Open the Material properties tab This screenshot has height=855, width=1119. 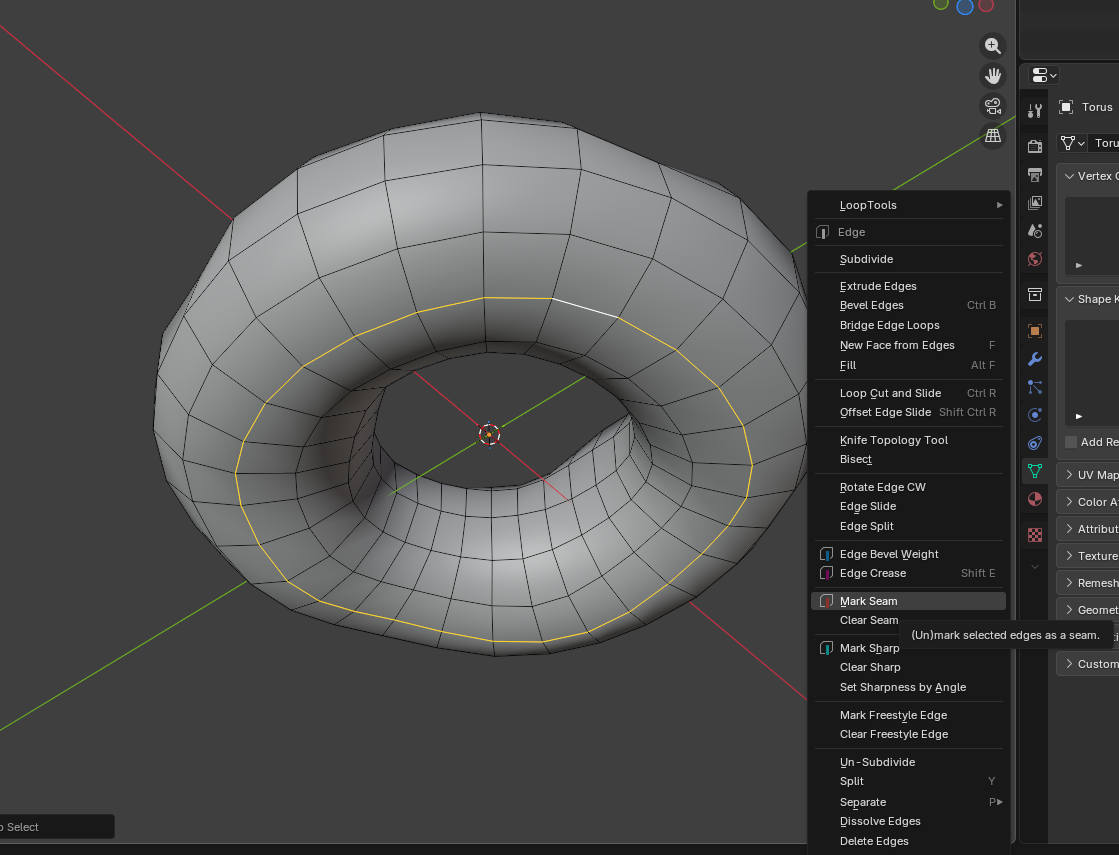click(1035, 499)
